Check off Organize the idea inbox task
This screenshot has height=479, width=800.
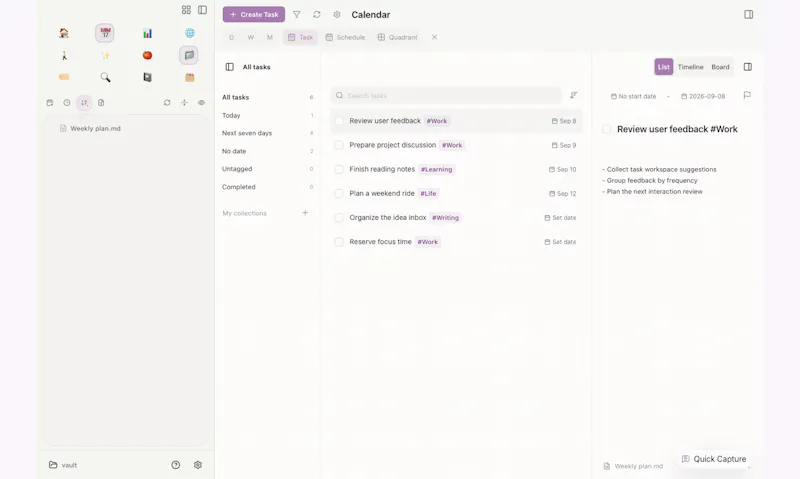click(339, 218)
